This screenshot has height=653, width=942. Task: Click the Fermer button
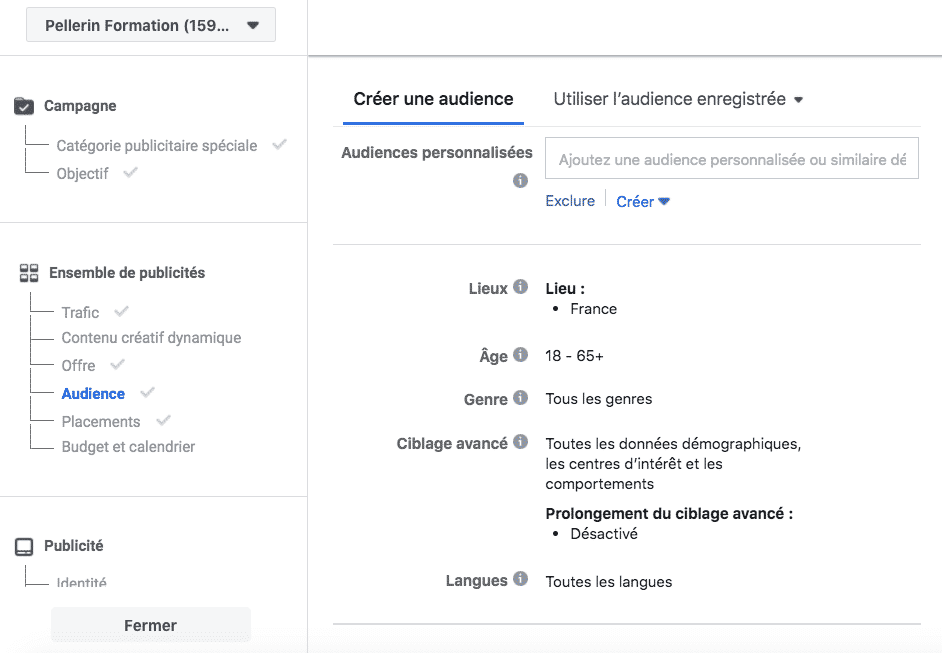point(151,625)
